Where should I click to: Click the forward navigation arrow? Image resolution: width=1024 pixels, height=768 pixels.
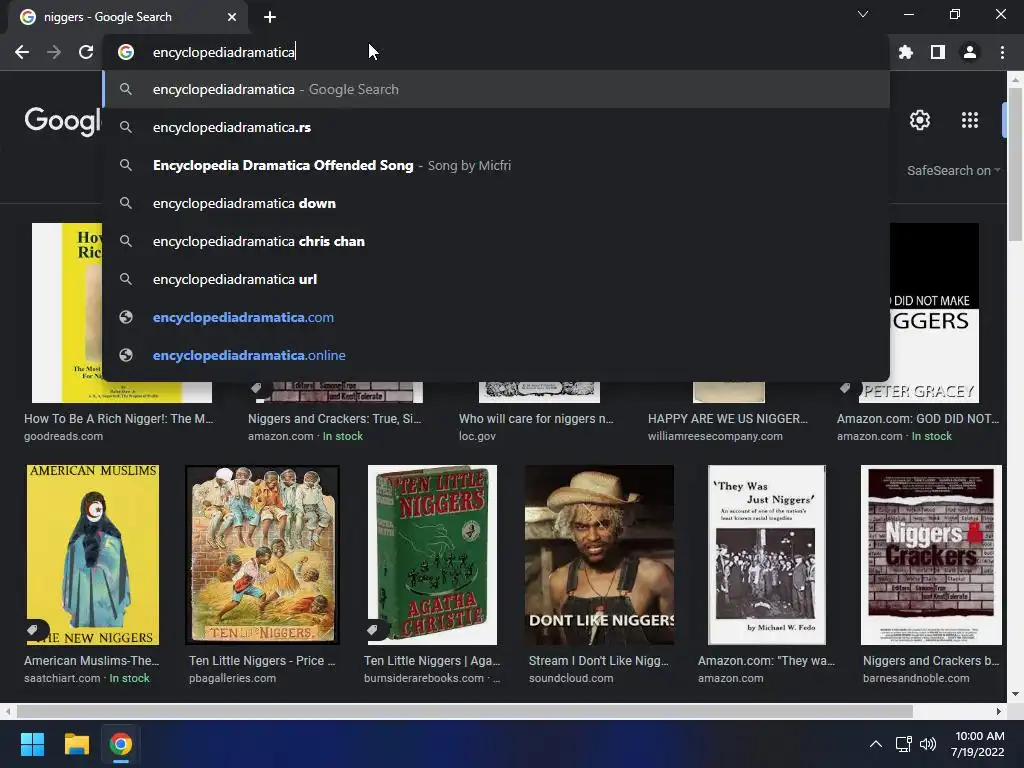pyautogui.click(x=54, y=52)
